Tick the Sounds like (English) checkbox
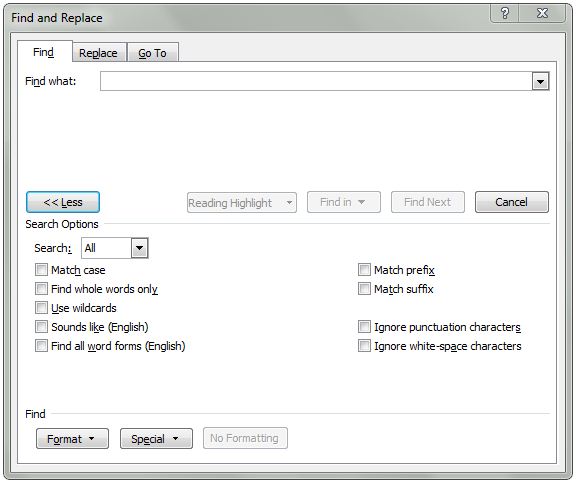The height and width of the screenshot is (484, 577). coord(41,327)
